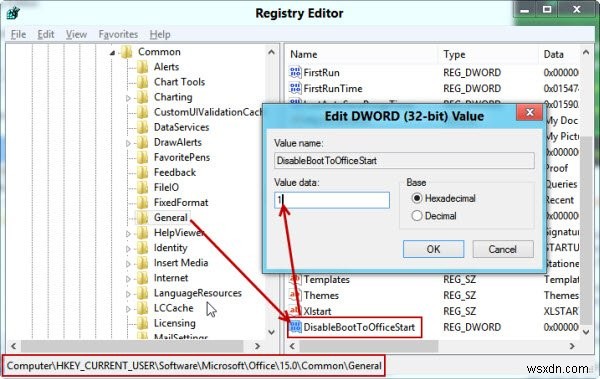Open the Help menu
This screenshot has height=379, width=600.
(x=160, y=34)
